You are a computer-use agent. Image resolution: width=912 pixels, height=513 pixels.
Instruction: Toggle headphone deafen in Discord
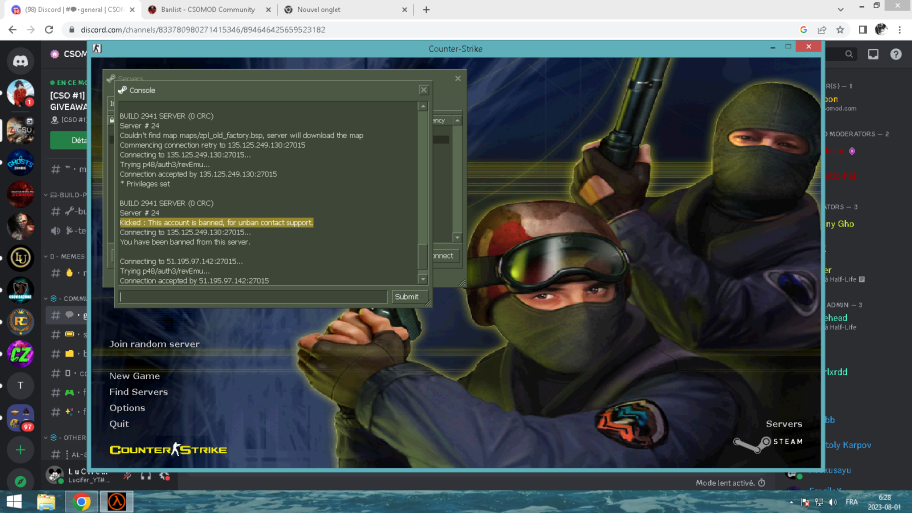pyautogui.click(x=146, y=476)
